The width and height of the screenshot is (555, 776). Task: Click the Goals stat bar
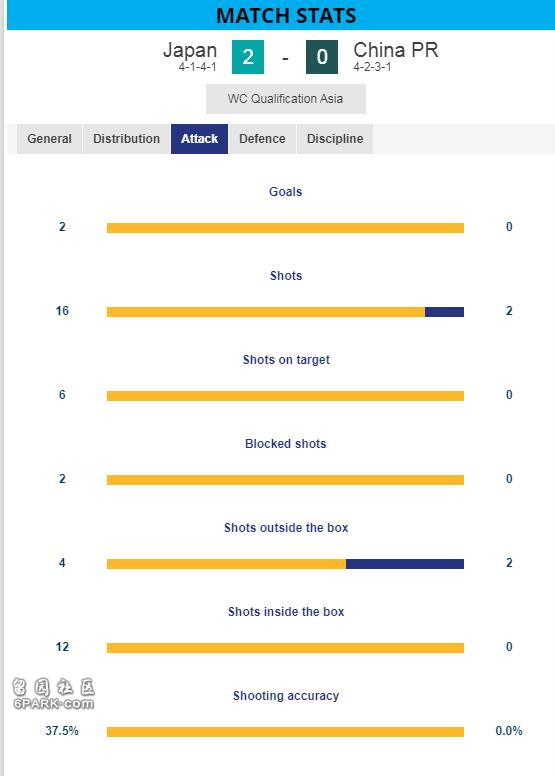(285, 228)
